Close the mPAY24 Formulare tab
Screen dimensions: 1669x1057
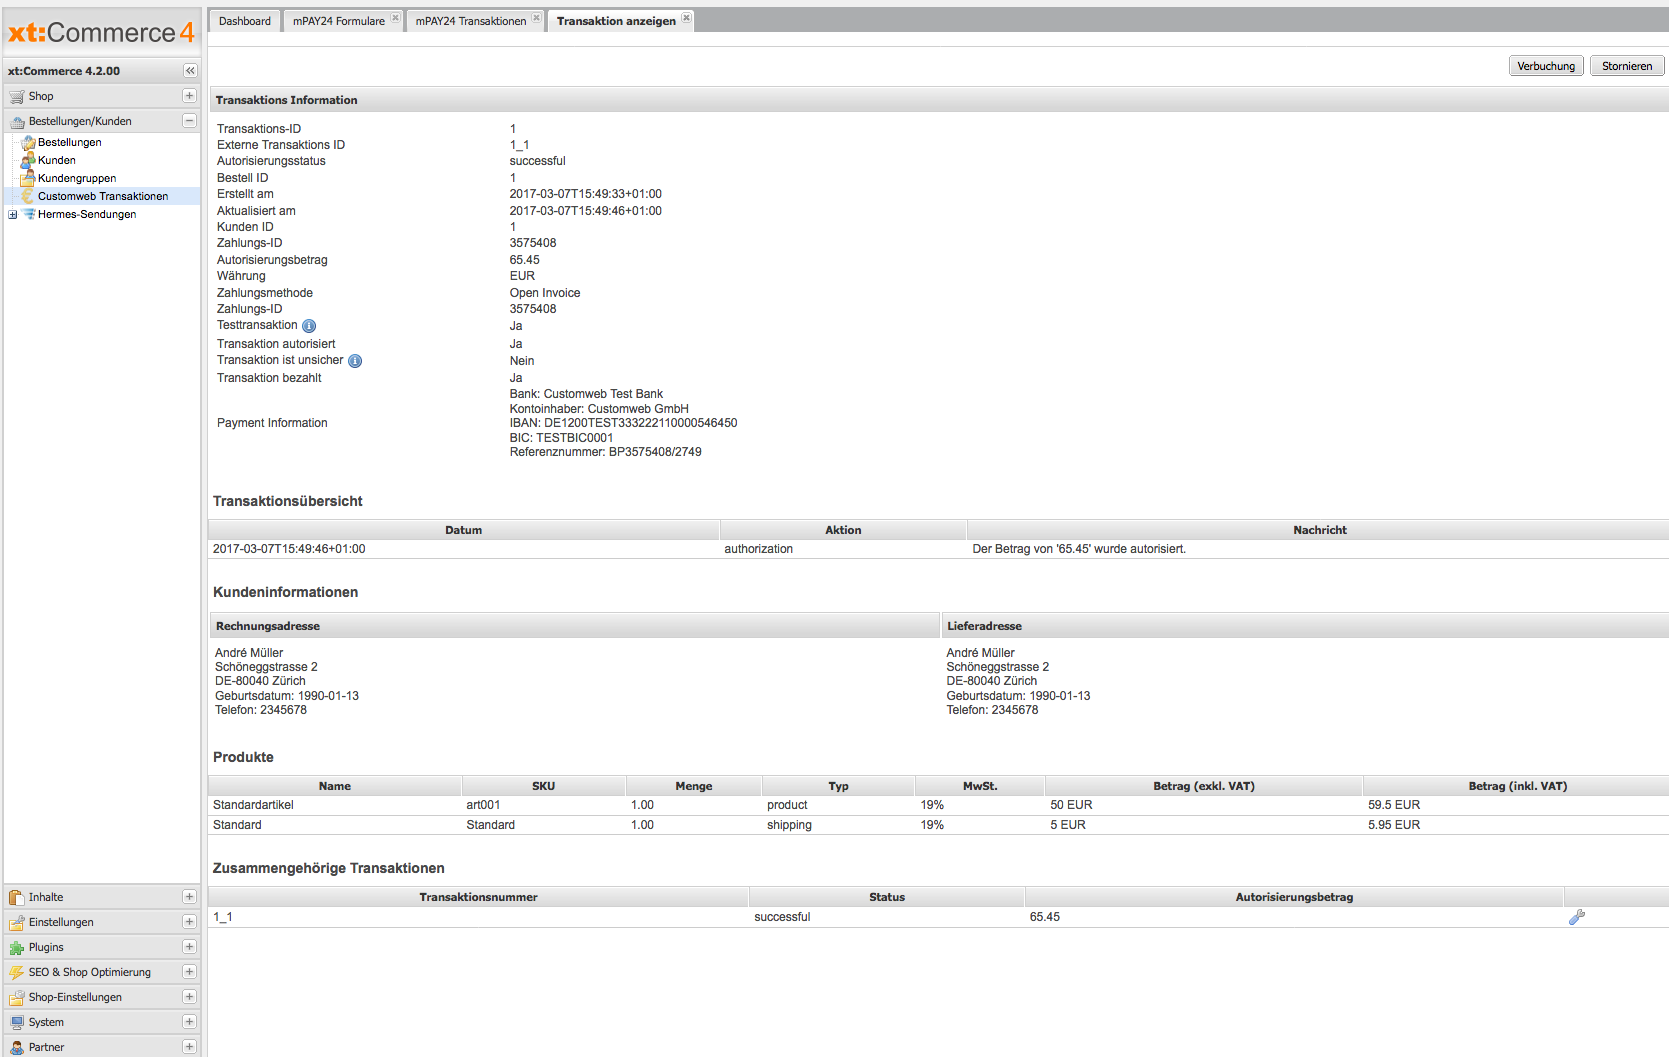[x=396, y=18]
